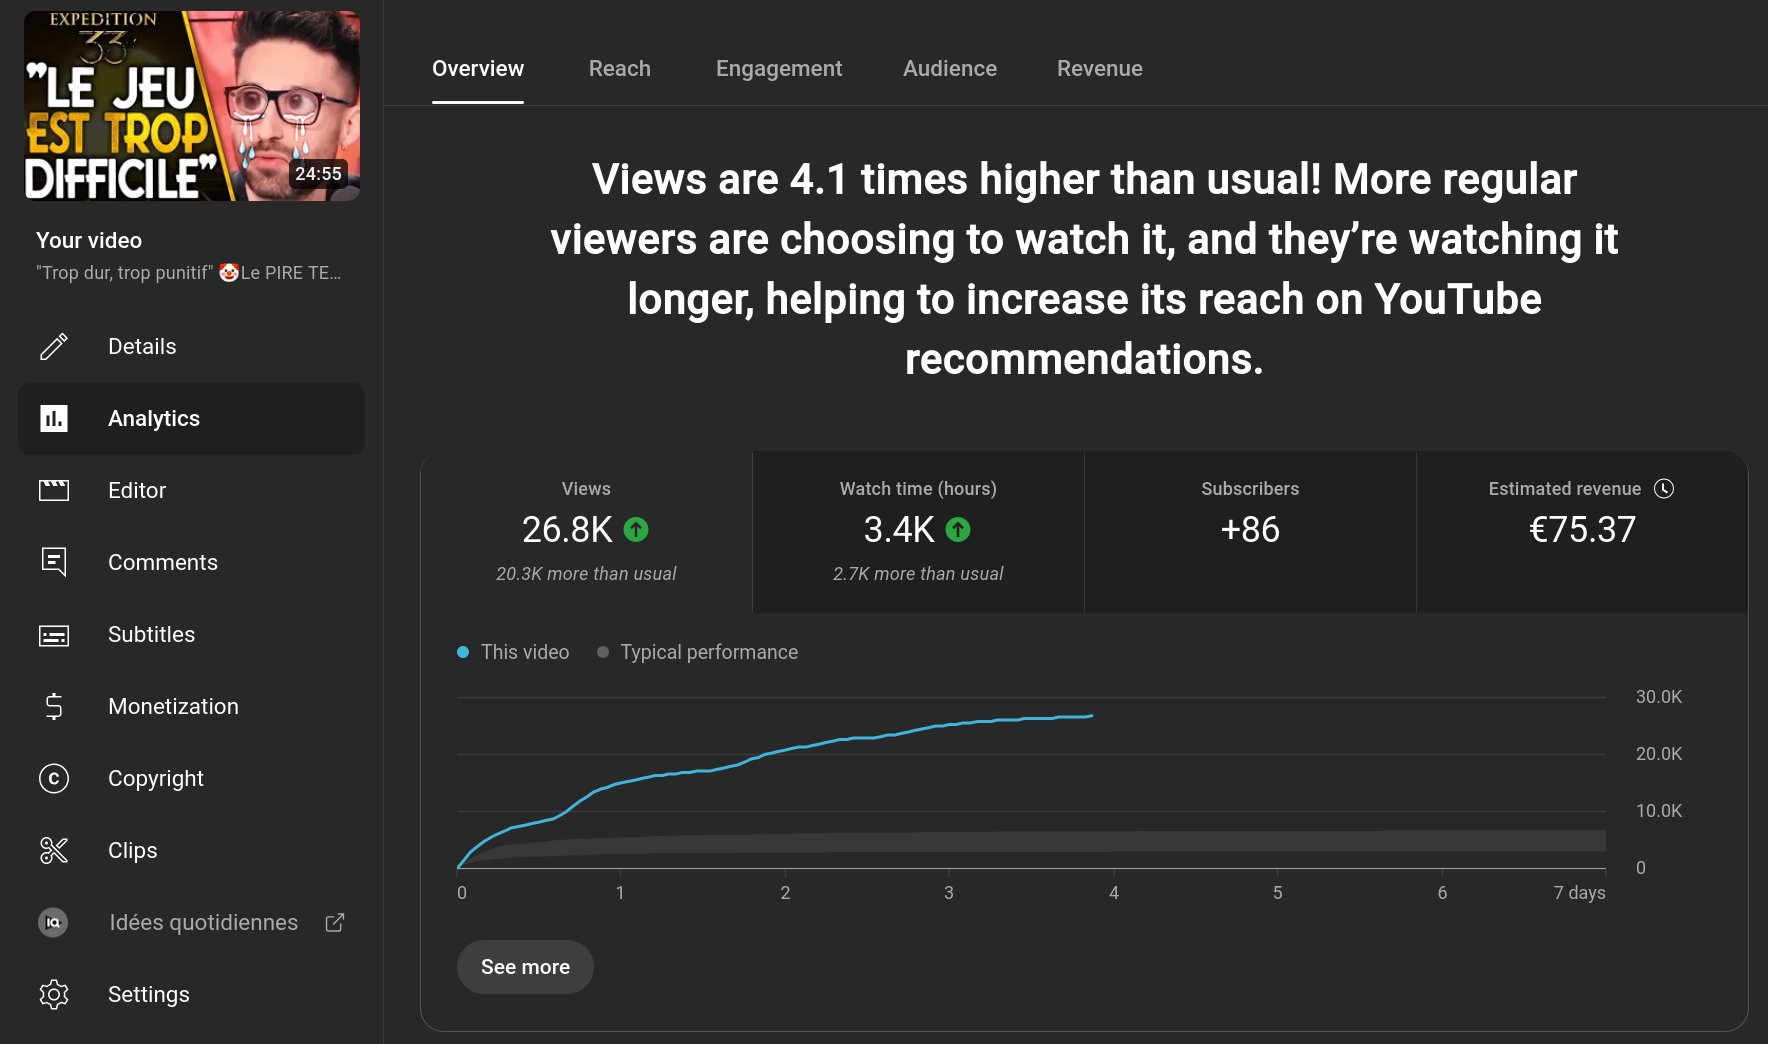Open the Subtitles icon in sidebar
Screen dimensions: 1768x1044
coord(54,634)
